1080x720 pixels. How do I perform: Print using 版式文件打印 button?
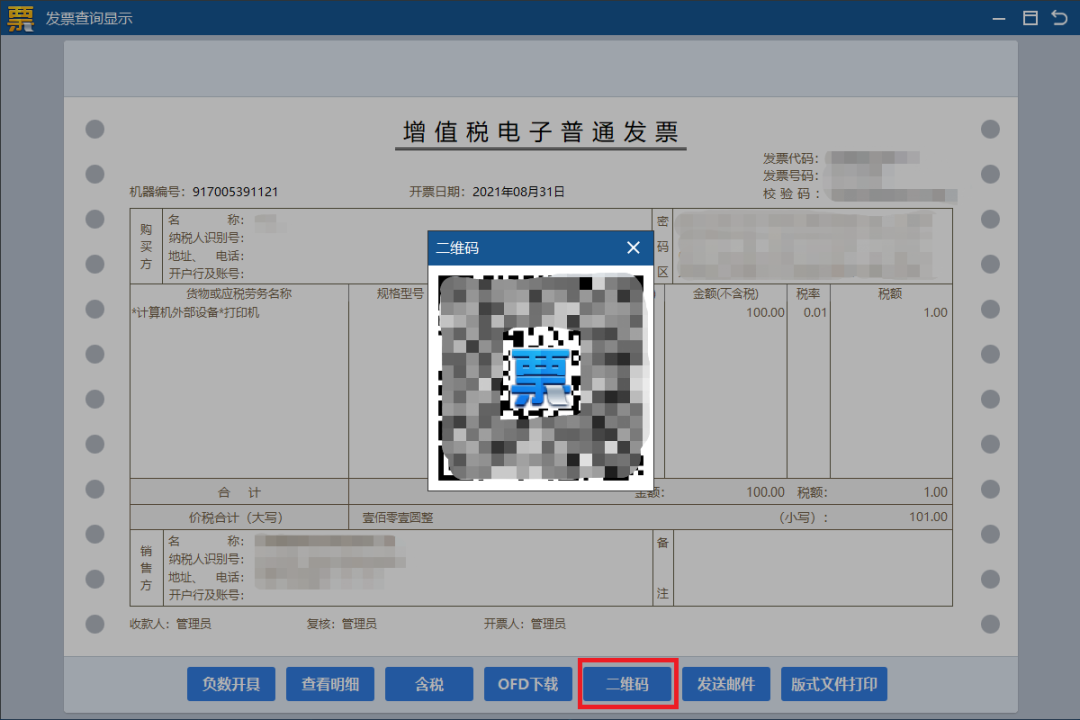click(834, 683)
